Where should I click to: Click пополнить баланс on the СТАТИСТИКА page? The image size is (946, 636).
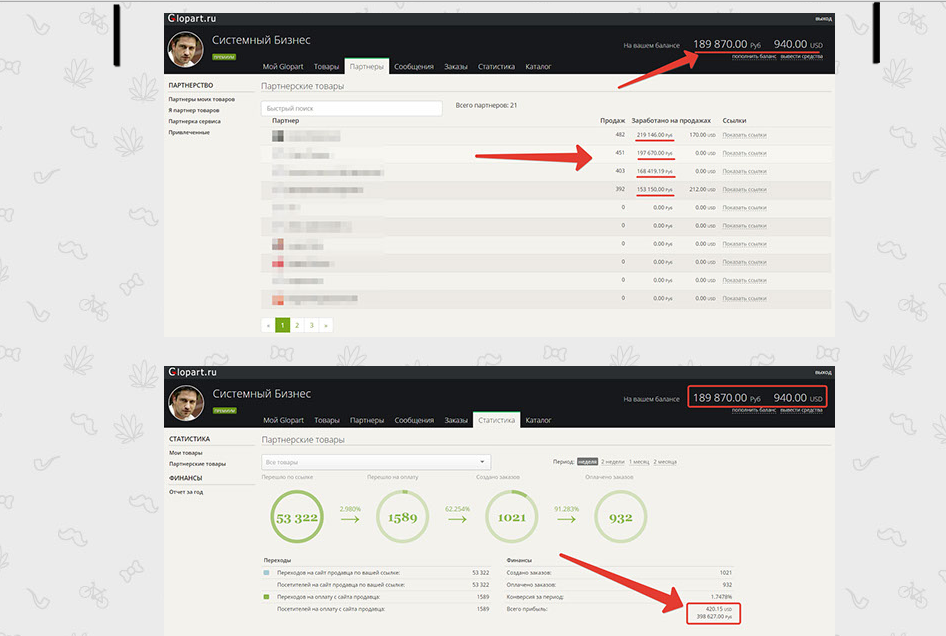754,410
